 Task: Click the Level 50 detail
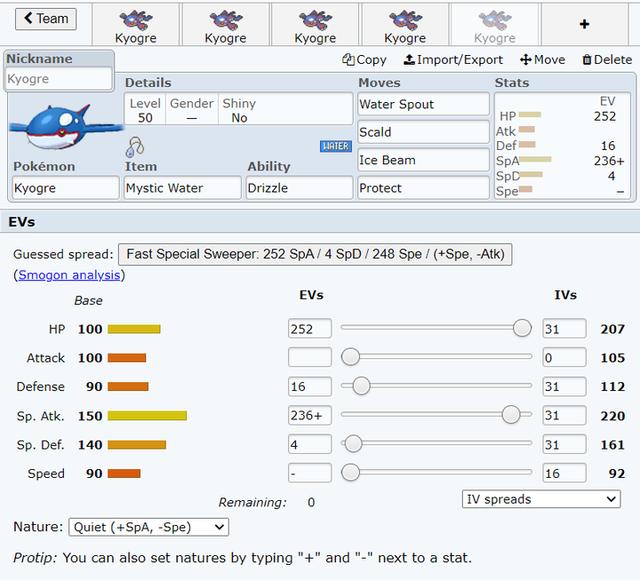[145, 110]
